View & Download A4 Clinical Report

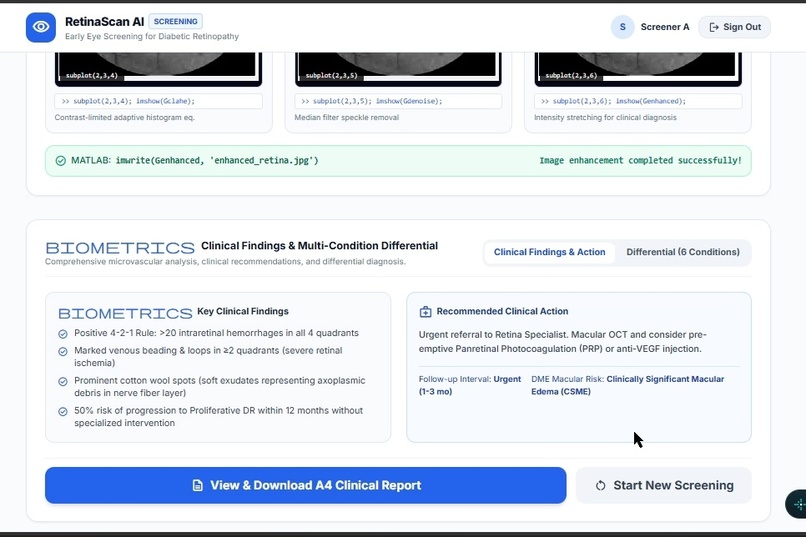click(305, 485)
